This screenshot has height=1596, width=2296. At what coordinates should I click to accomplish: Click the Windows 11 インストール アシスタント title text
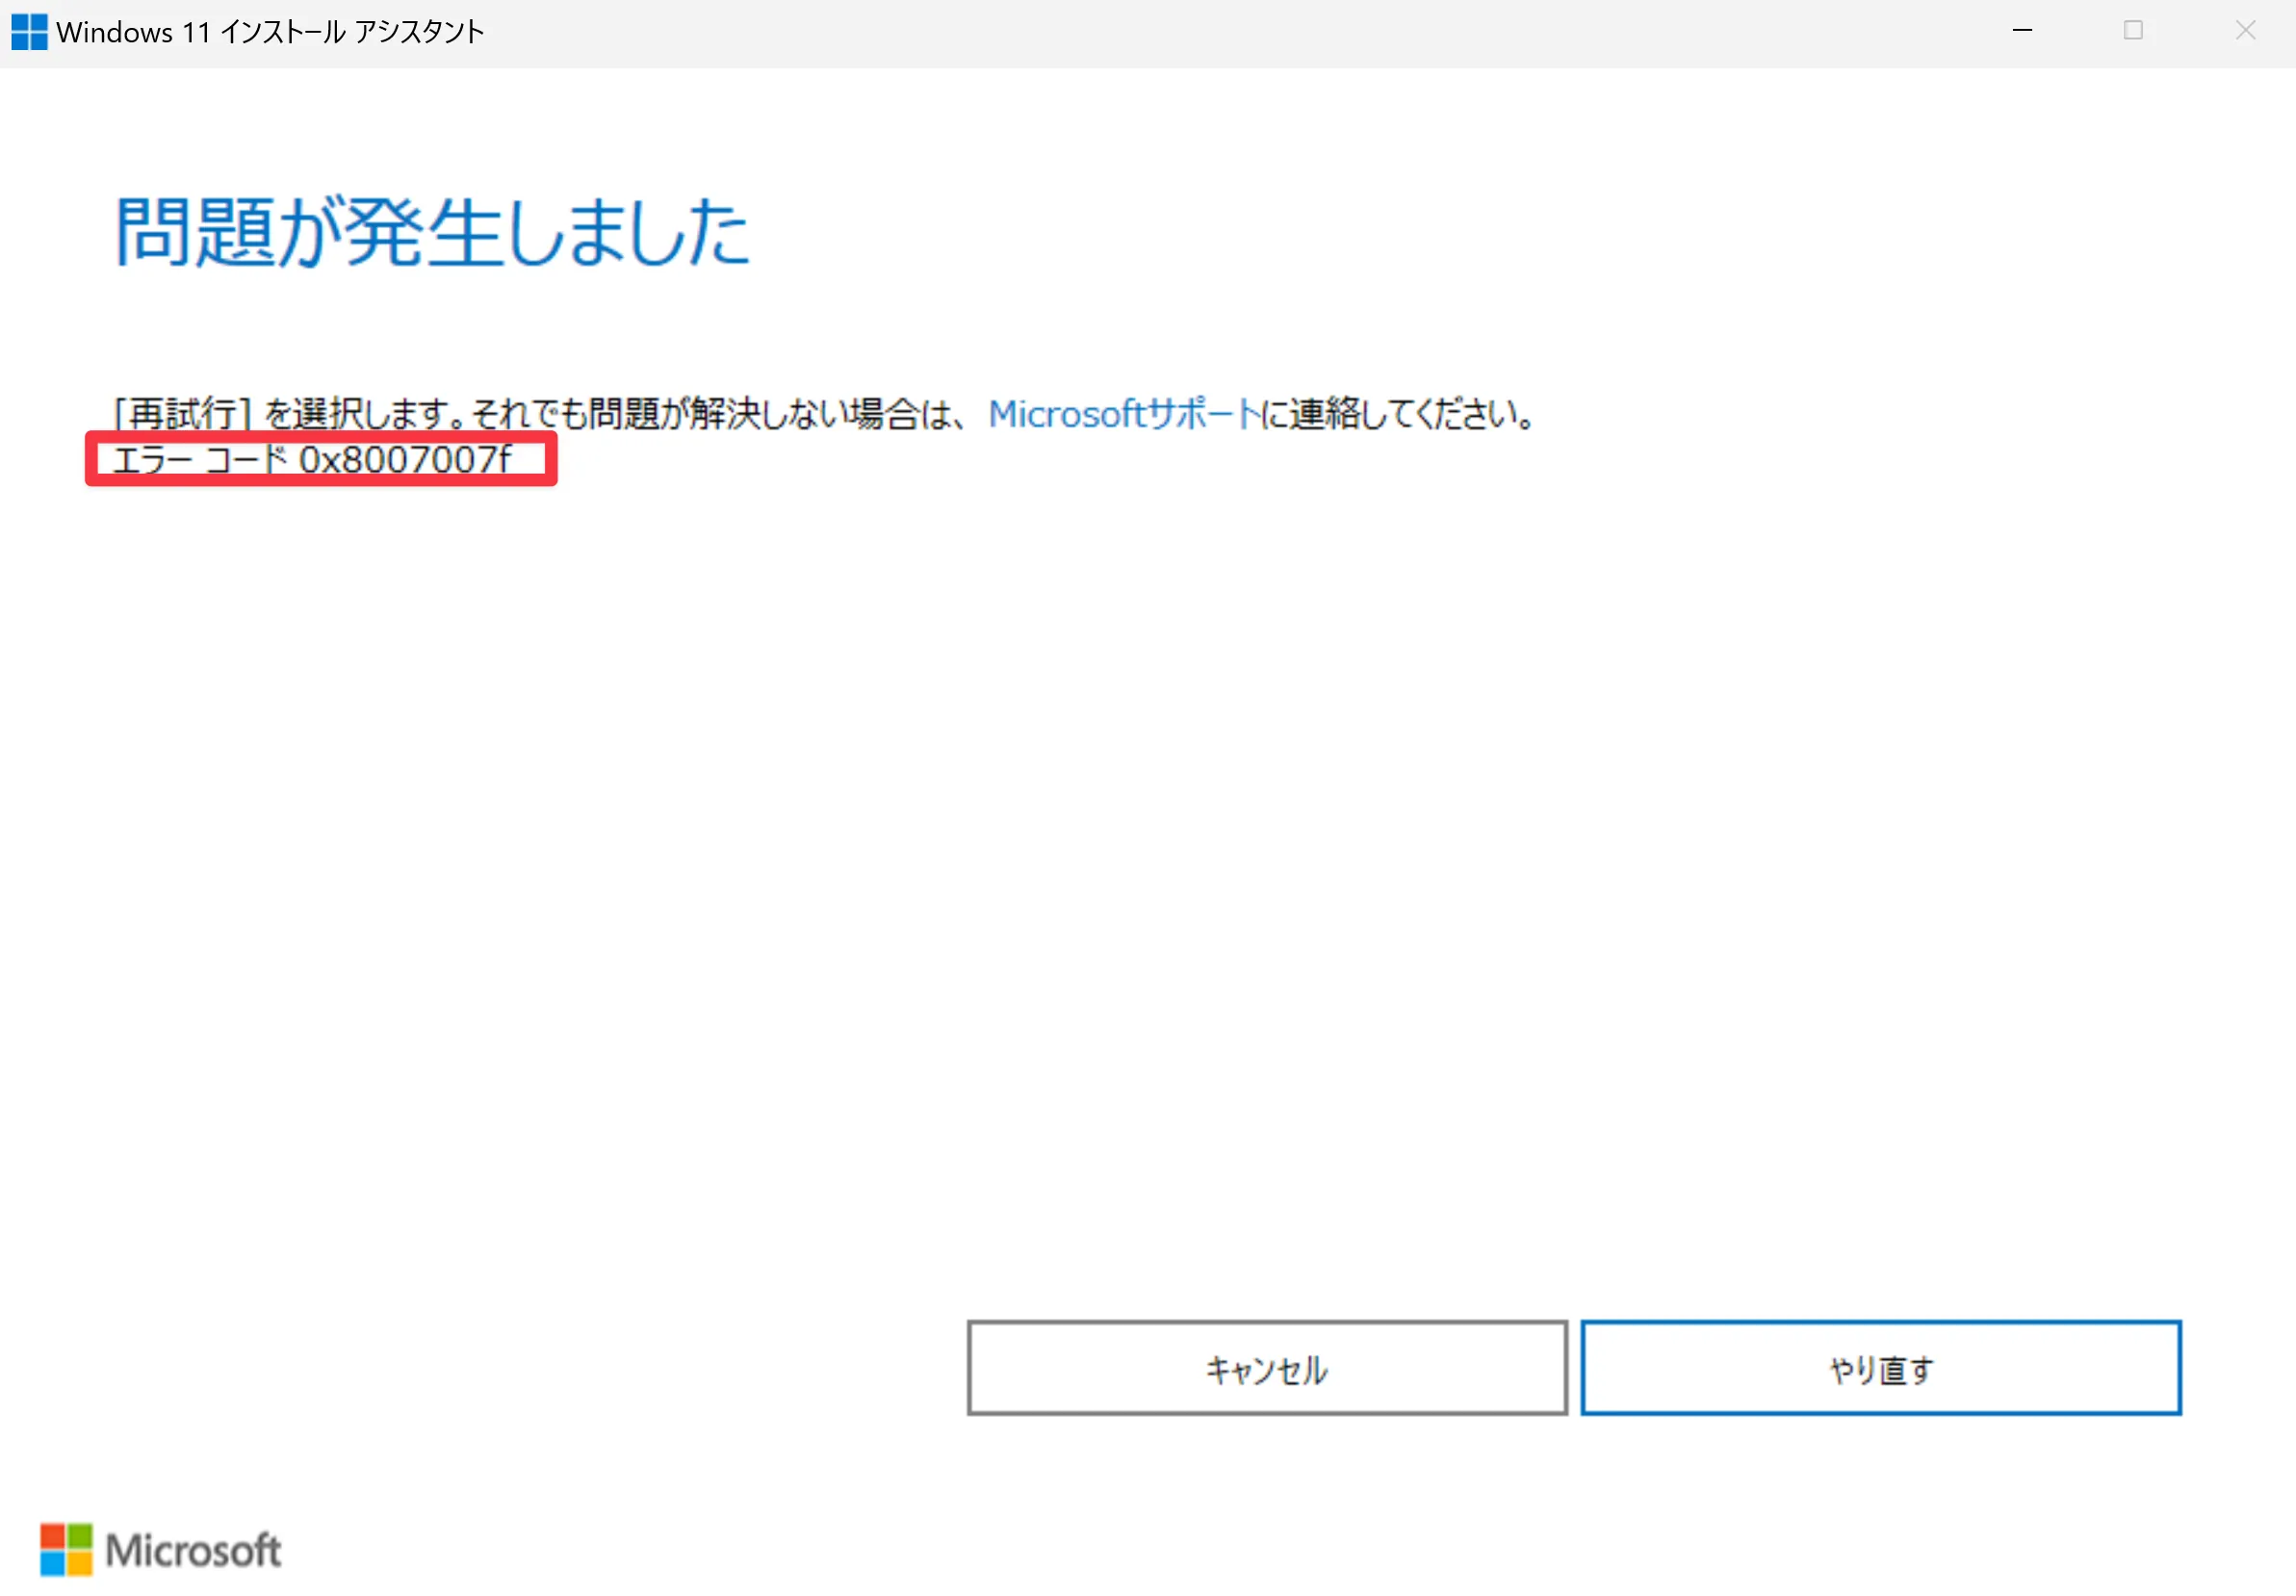click(x=270, y=32)
